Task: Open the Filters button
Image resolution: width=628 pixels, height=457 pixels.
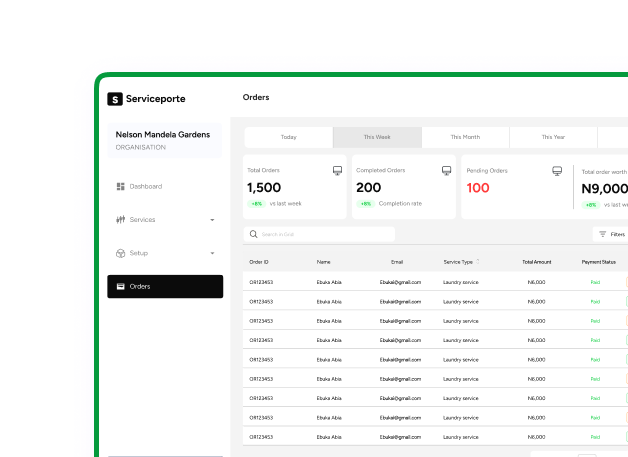Action: [x=611, y=234]
